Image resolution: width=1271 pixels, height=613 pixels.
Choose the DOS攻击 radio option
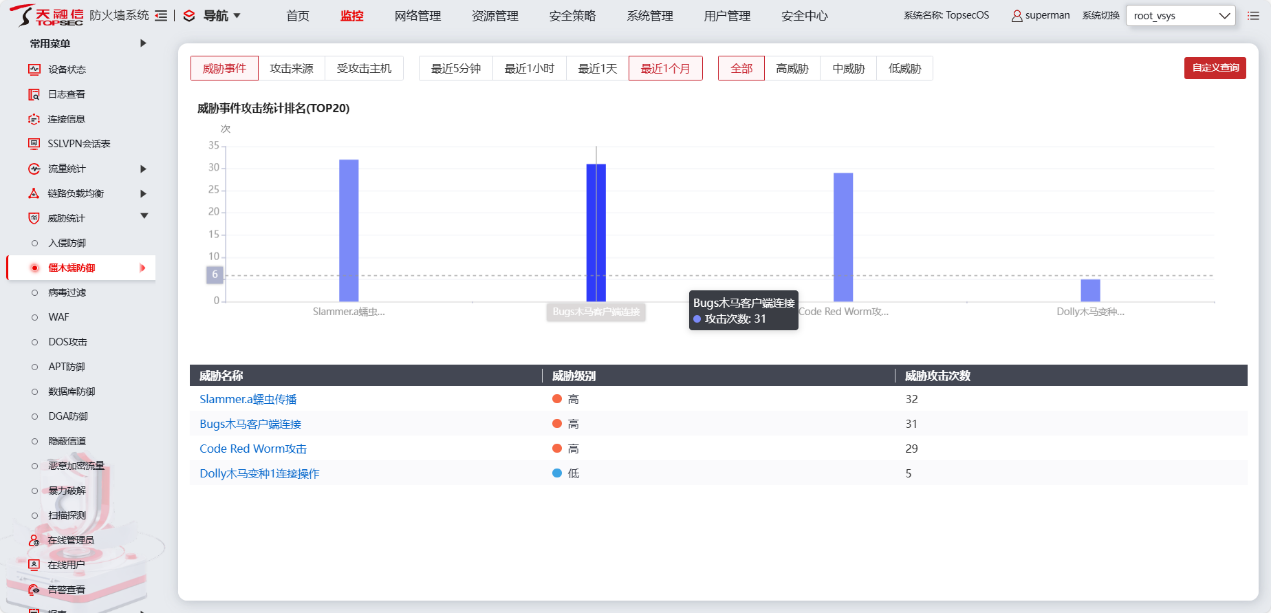(x=35, y=342)
